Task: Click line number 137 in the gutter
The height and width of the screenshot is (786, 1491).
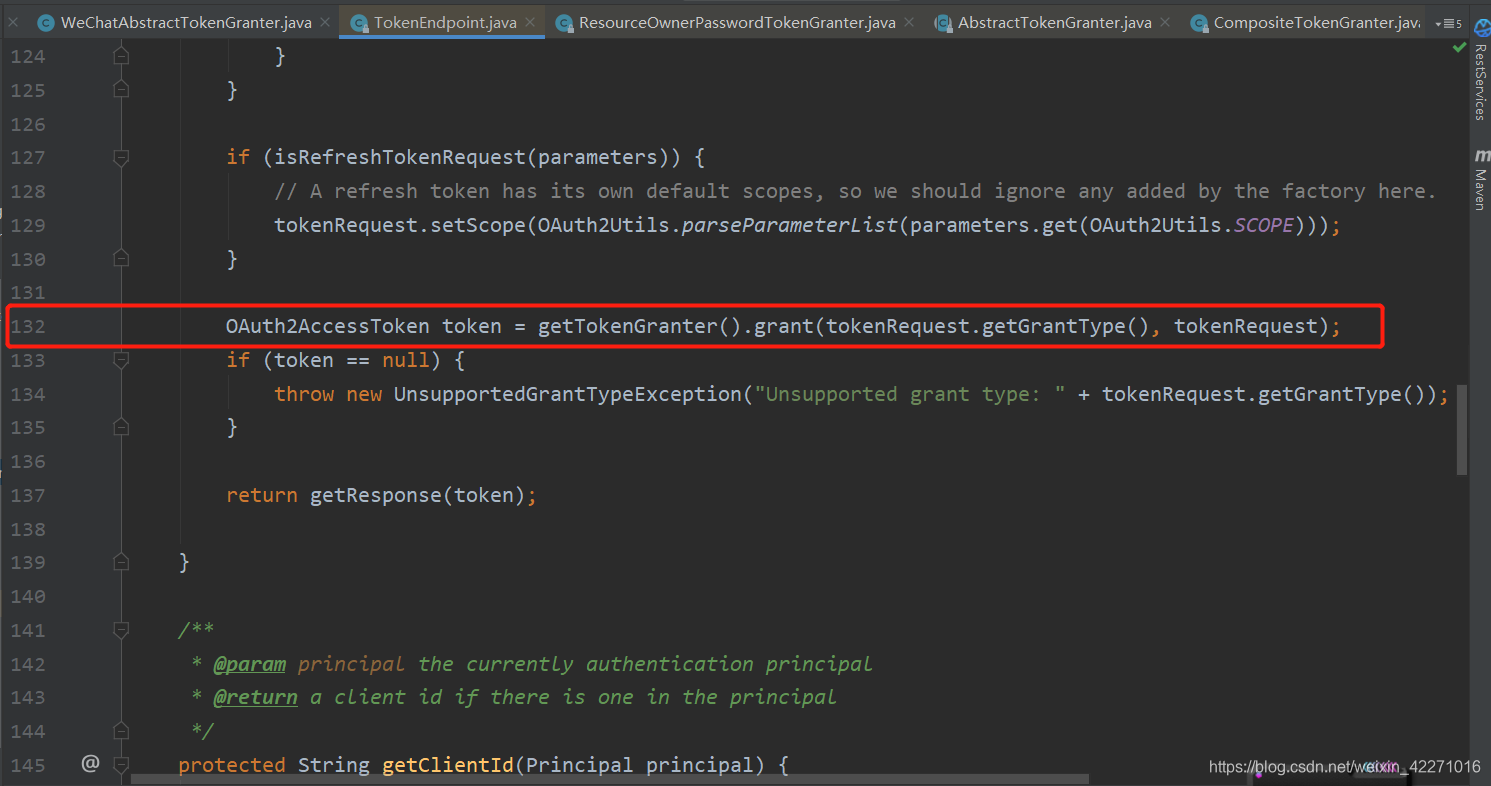Action: coord(28,495)
